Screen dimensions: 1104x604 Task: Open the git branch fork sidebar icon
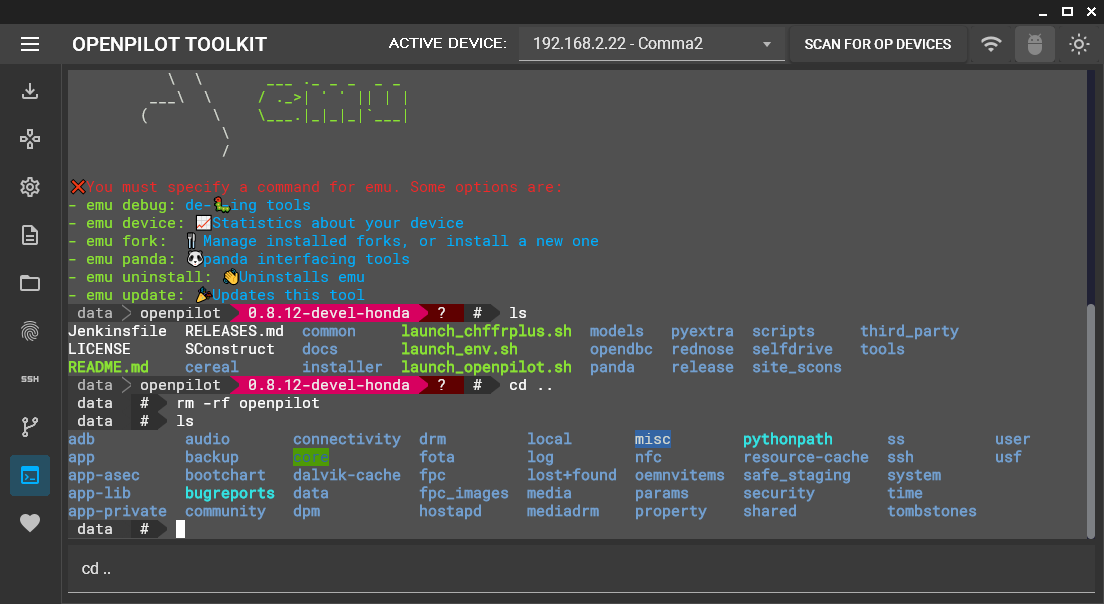[x=30, y=427]
